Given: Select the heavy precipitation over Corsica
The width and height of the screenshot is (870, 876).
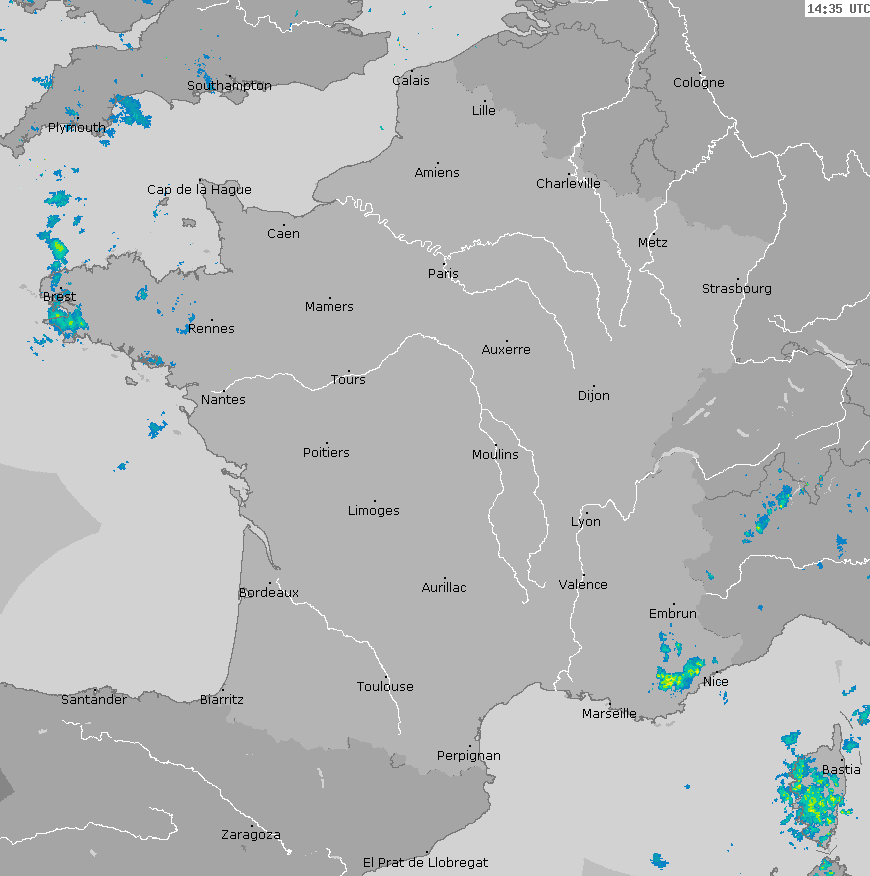Looking at the screenshot, I should [810, 795].
